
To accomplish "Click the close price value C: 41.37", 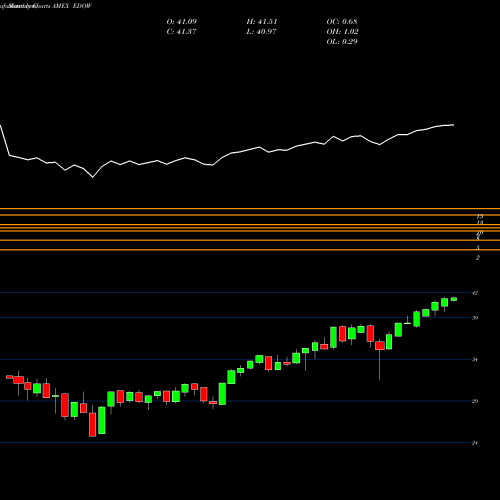I will pos(182,32).
